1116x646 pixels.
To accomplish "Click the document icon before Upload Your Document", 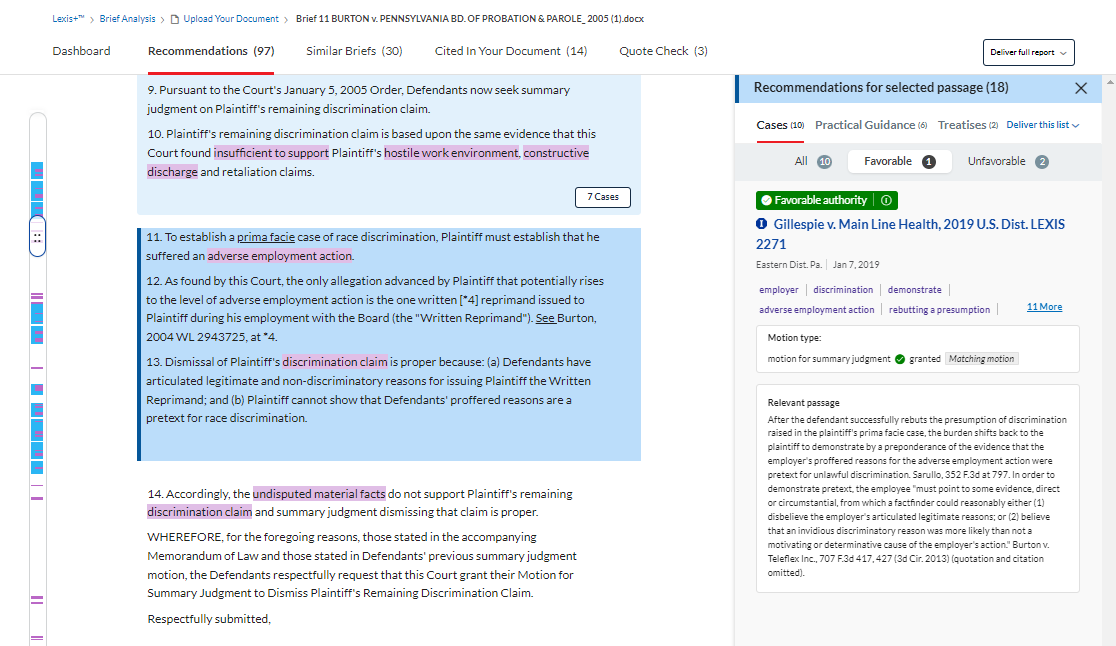I will [175, 19].
